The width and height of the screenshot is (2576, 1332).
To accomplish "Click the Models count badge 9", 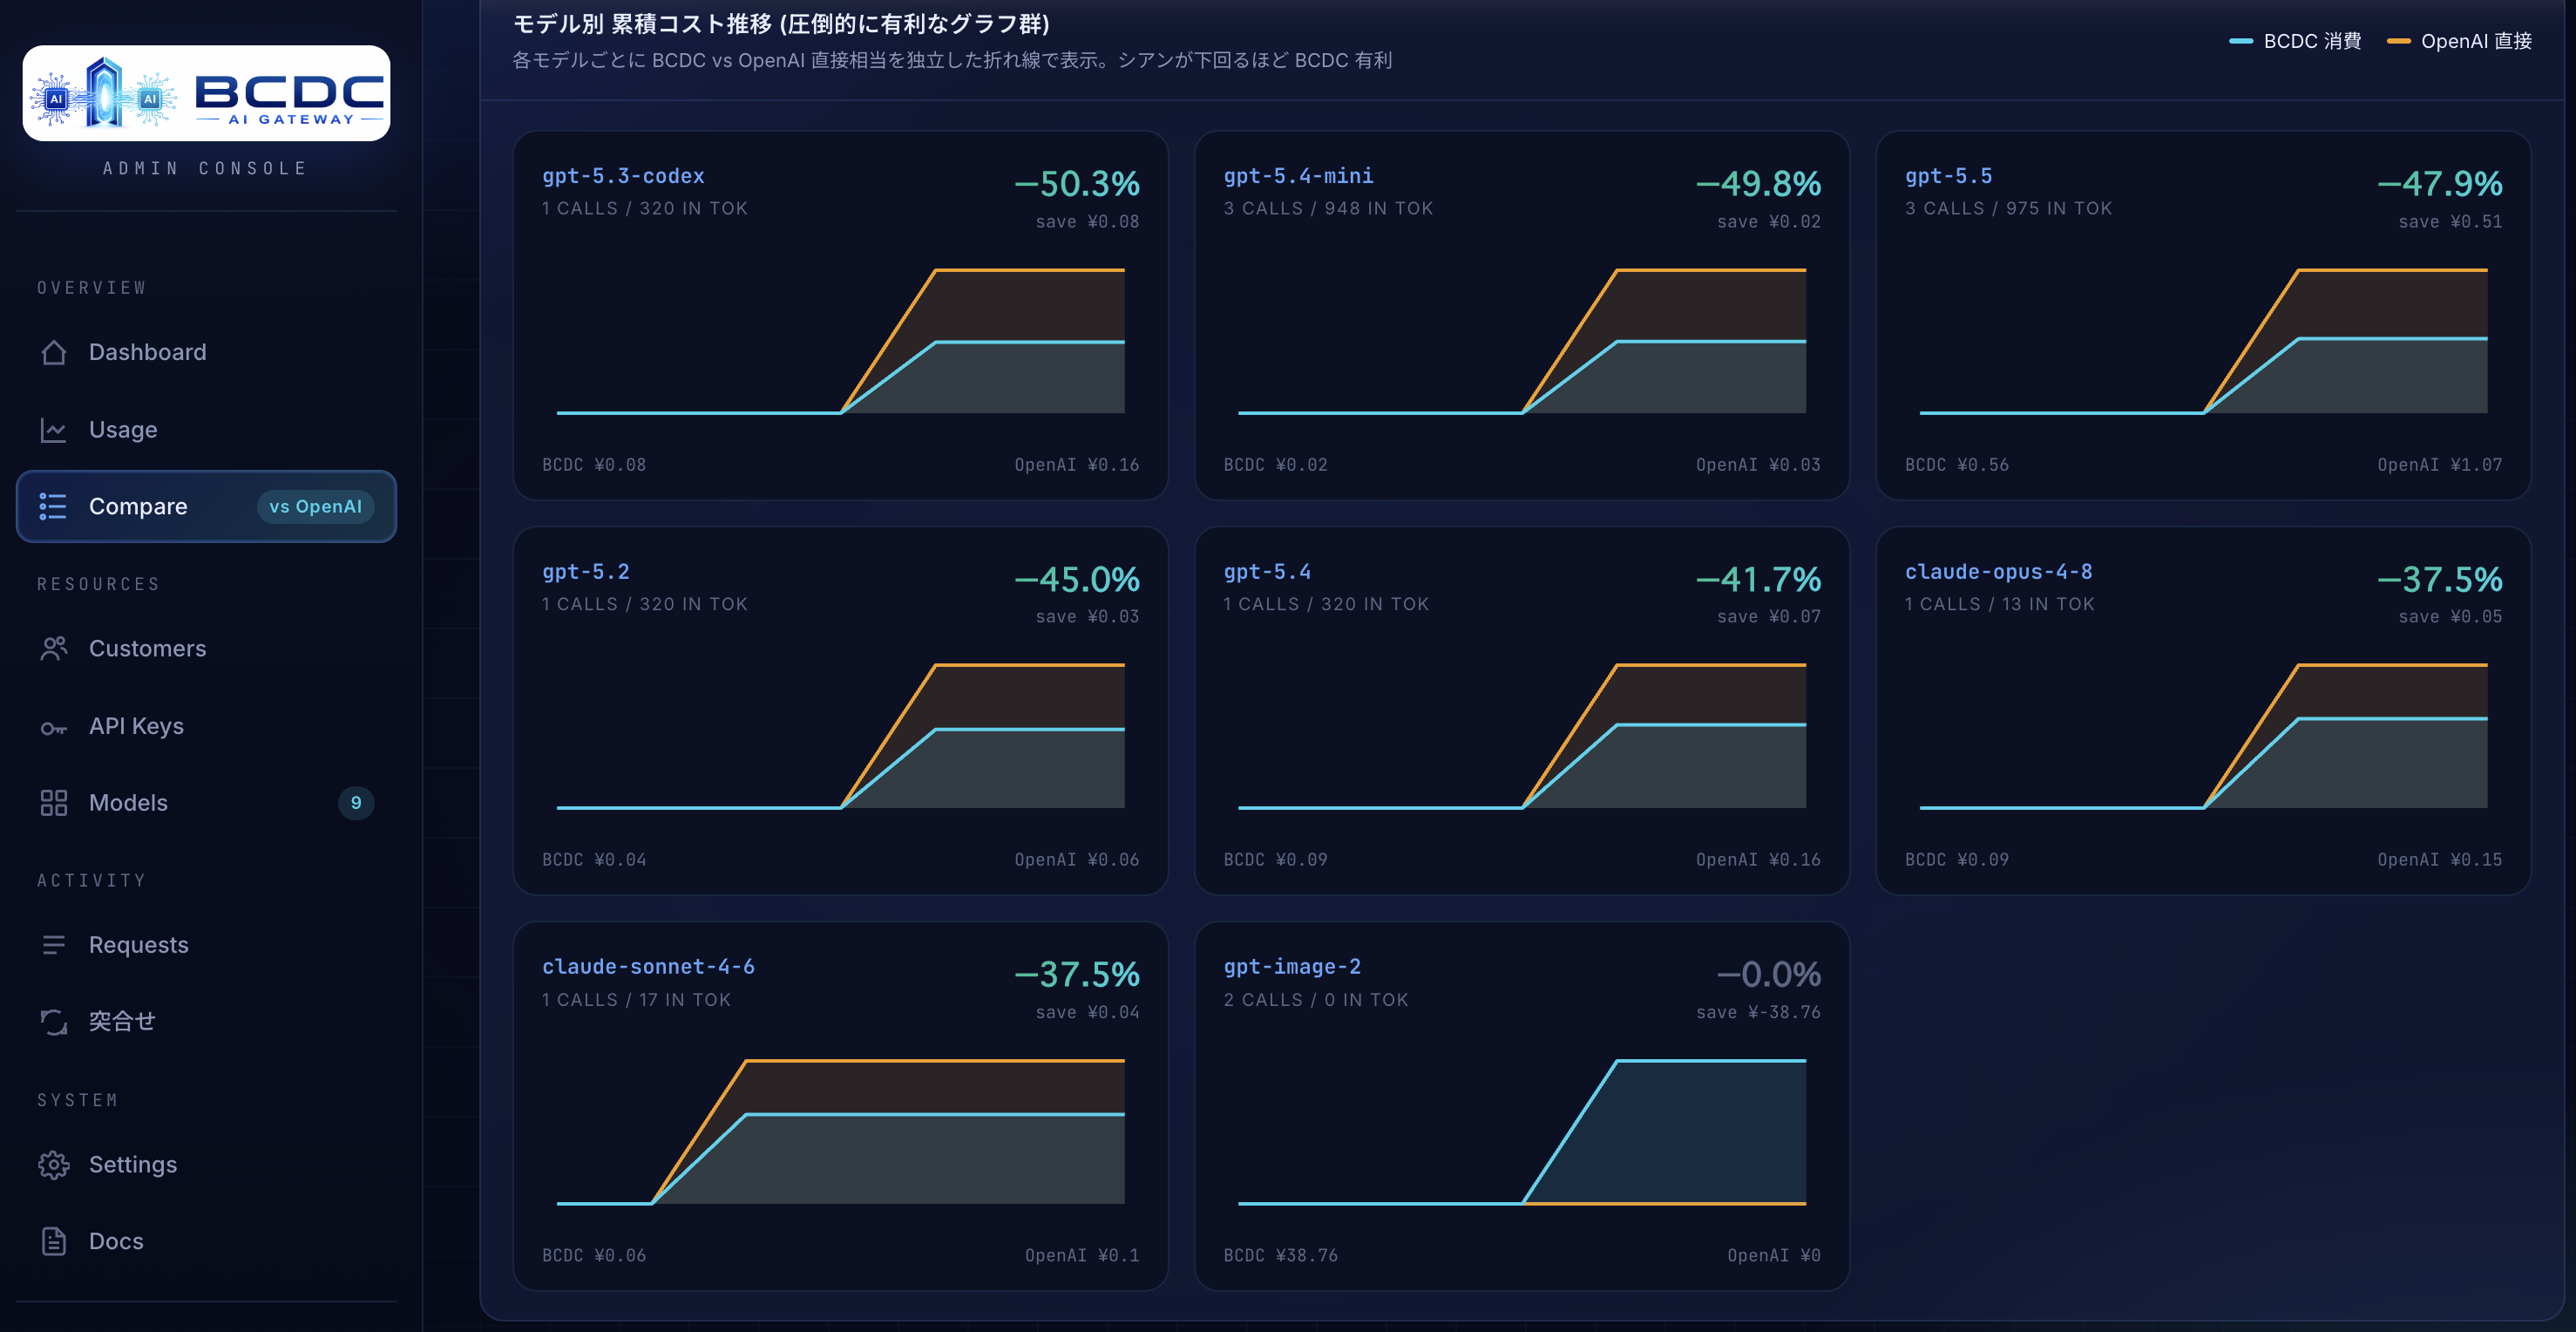I will pos(356,802).
